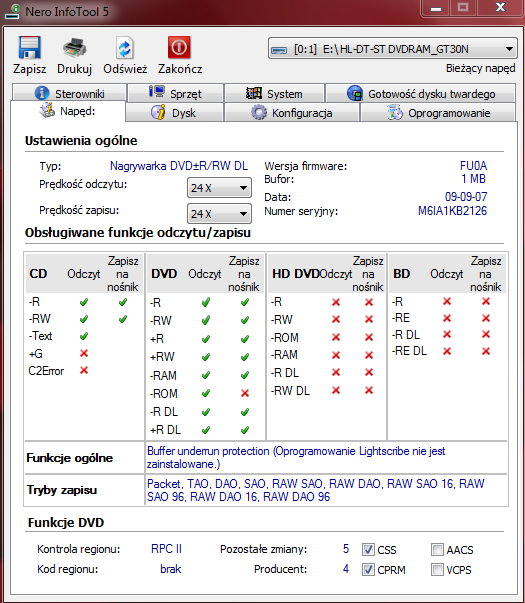Click the red Zakończ power icon

pyautogui.click(x=179, y=47)
